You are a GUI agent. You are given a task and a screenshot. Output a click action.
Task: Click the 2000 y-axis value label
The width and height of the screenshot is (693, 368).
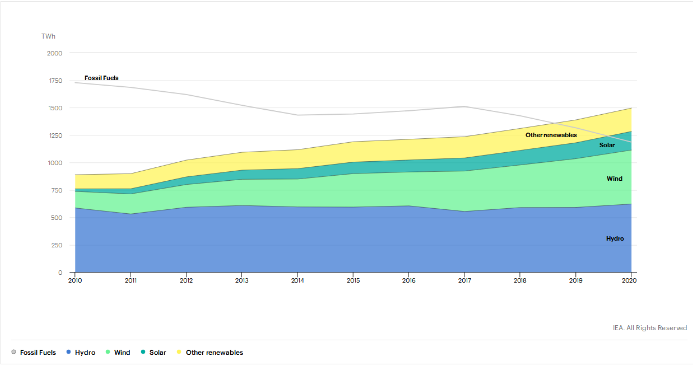pos(54,53)
